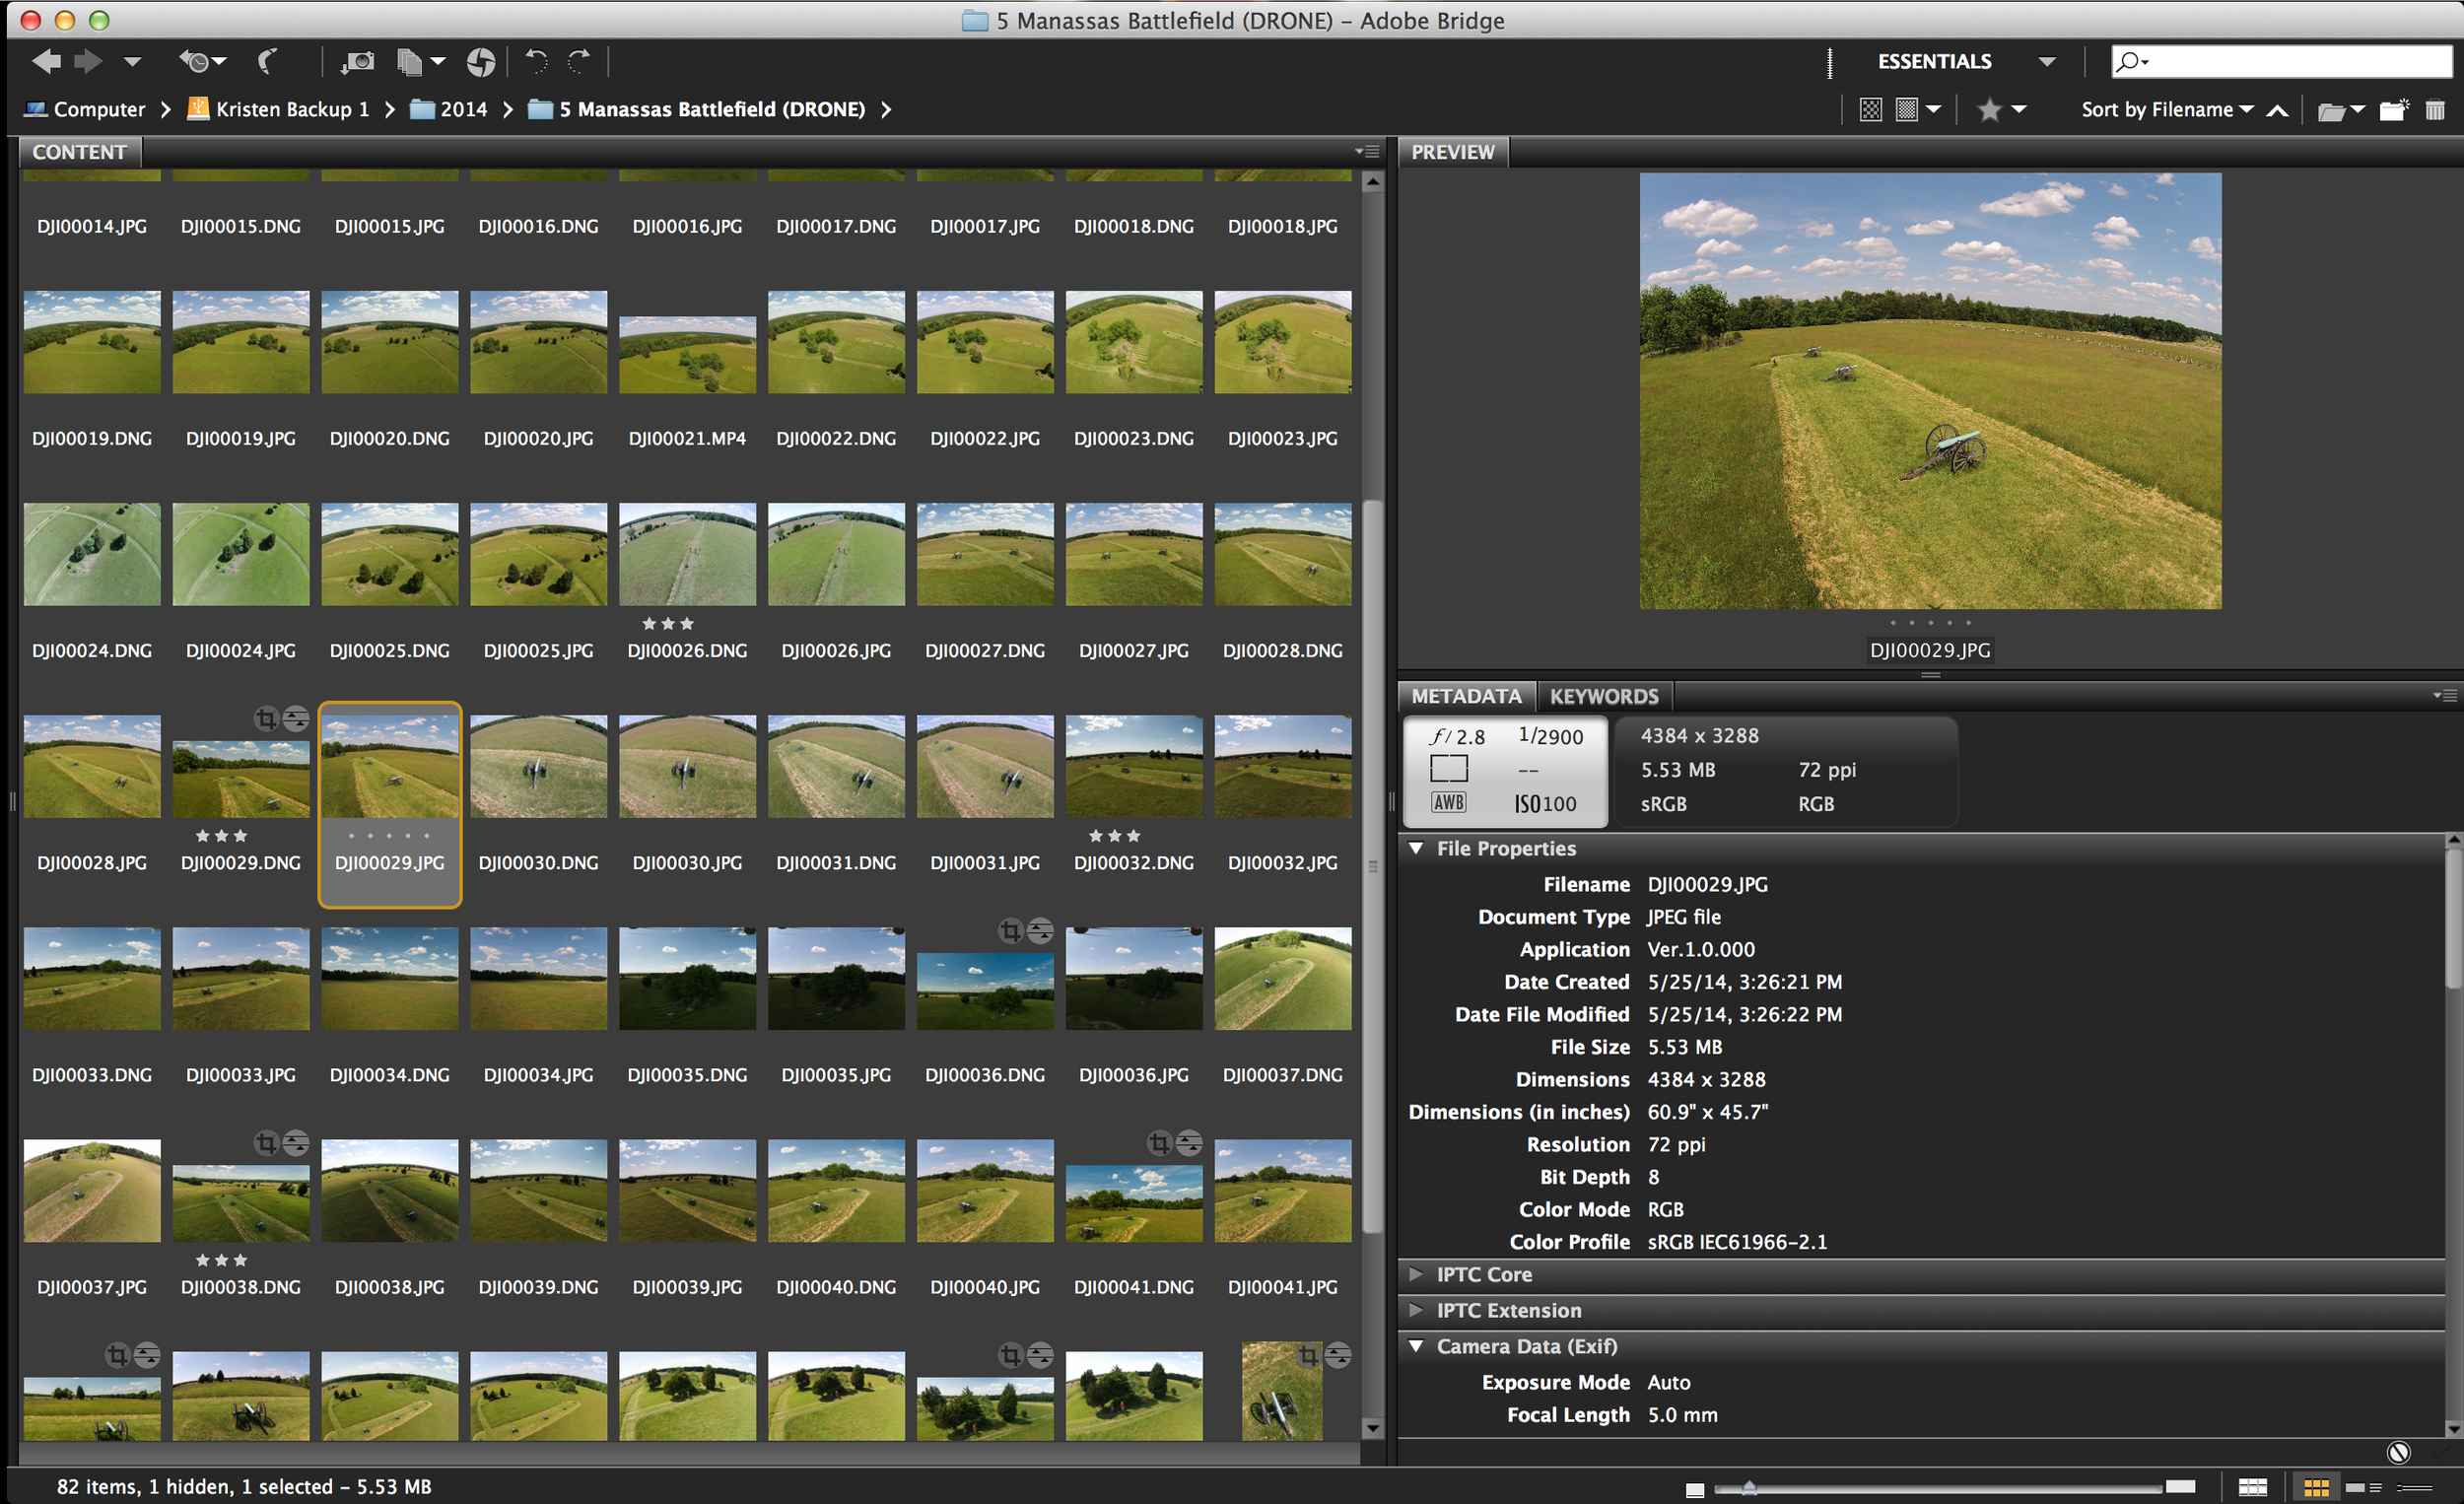Screen dimensions: 2464x1504
Task: Click smaller thumbnail size button
Action: [x=1695, y=1490]
